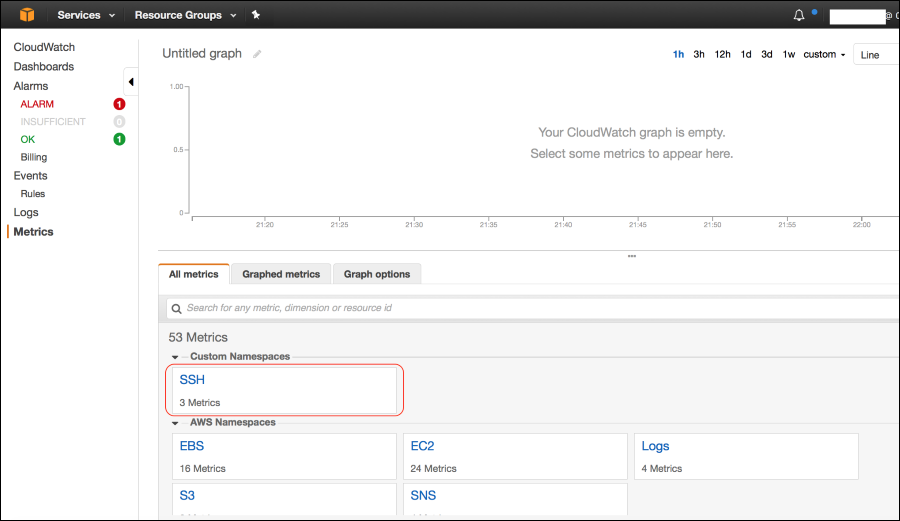Edit graph title with pencil icon

[x=257, y=54]
